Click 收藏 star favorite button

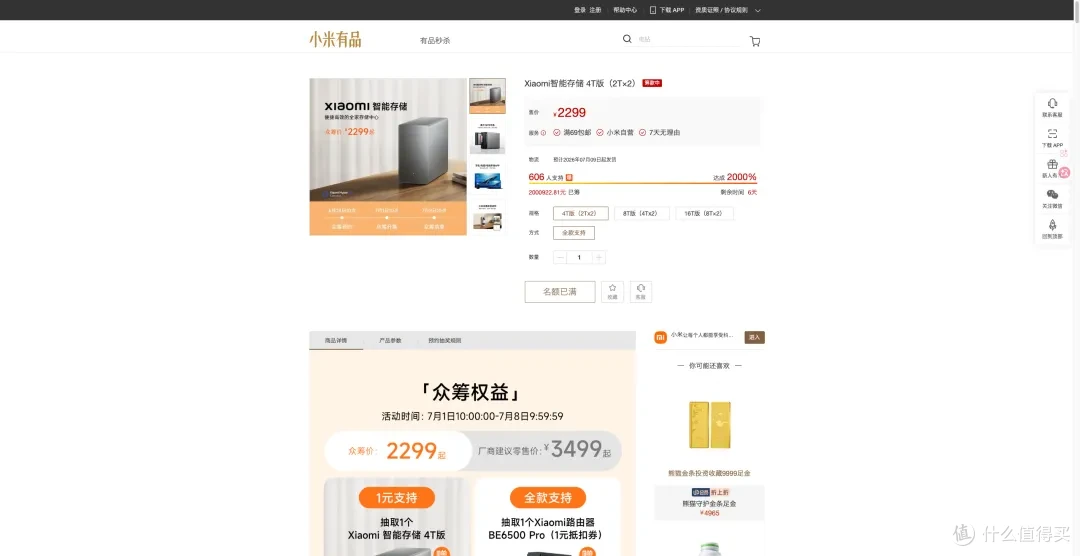612,291
